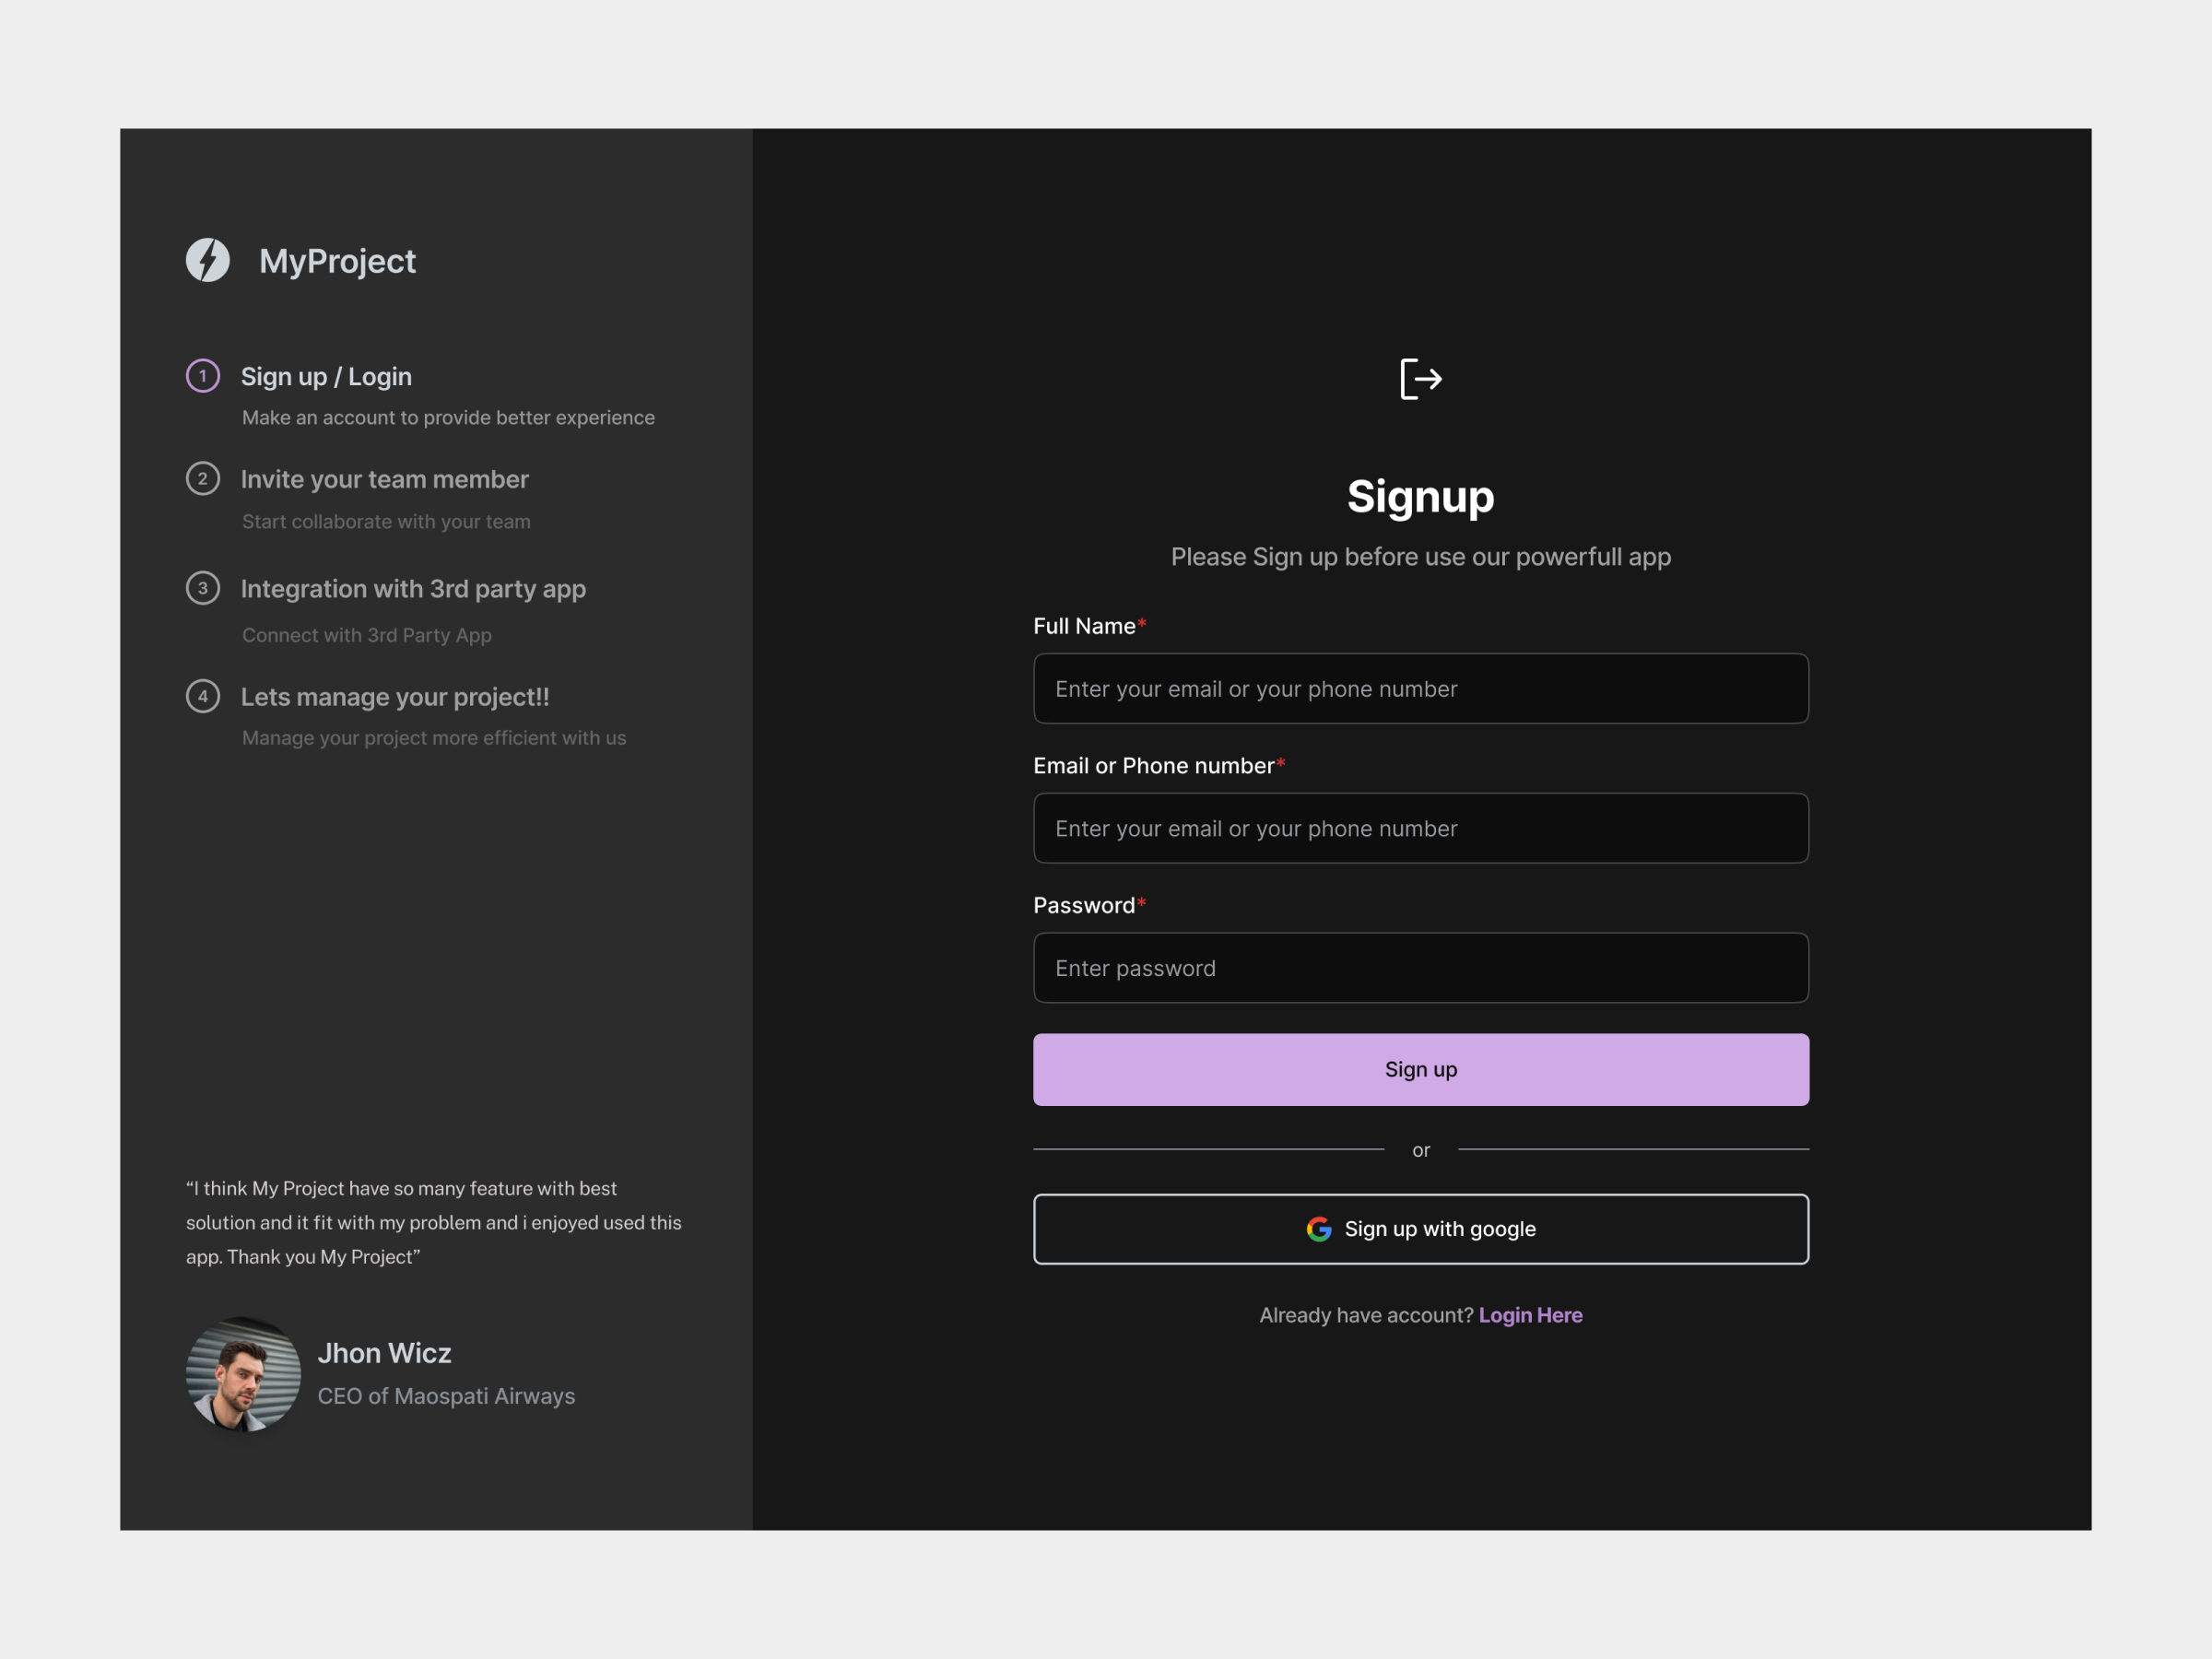Click the CEO of Maospati Airways text
This screenshot has width=2212, height=1659.
446,1396
